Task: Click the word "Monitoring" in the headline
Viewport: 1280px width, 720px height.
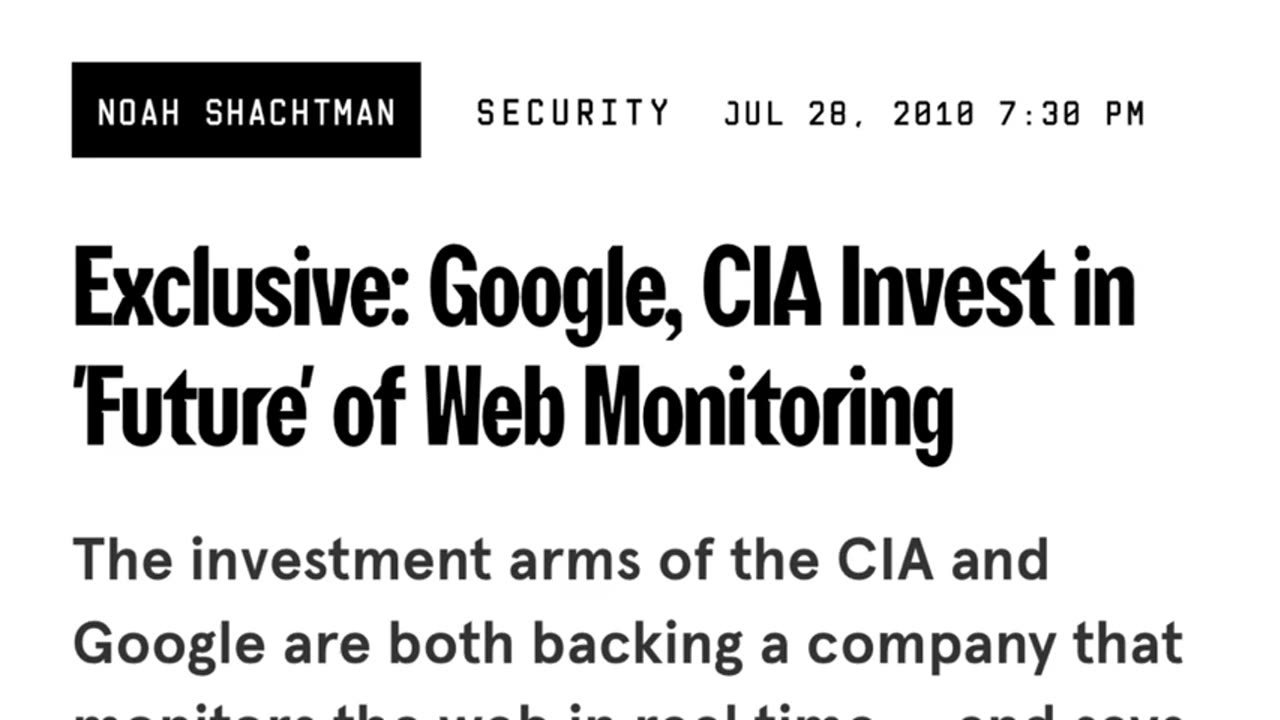Action: click(x=768, y=412)
